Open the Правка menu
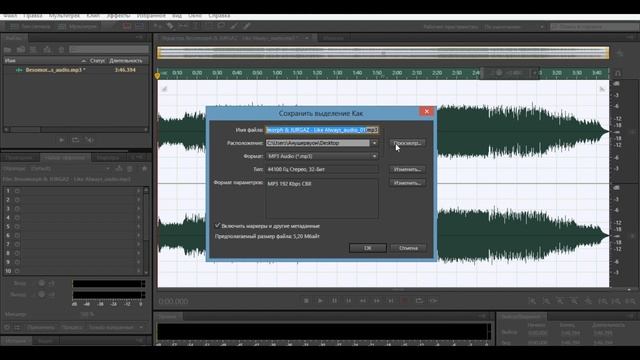Image resolution: width=640 pixels, height=360 pixels. click(33, 16)
